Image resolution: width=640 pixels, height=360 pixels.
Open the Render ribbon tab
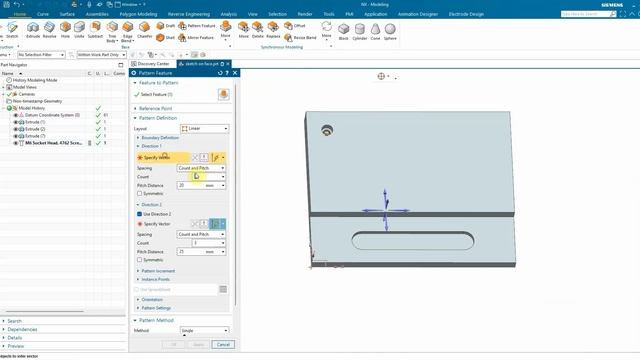[x=304, y=14]
